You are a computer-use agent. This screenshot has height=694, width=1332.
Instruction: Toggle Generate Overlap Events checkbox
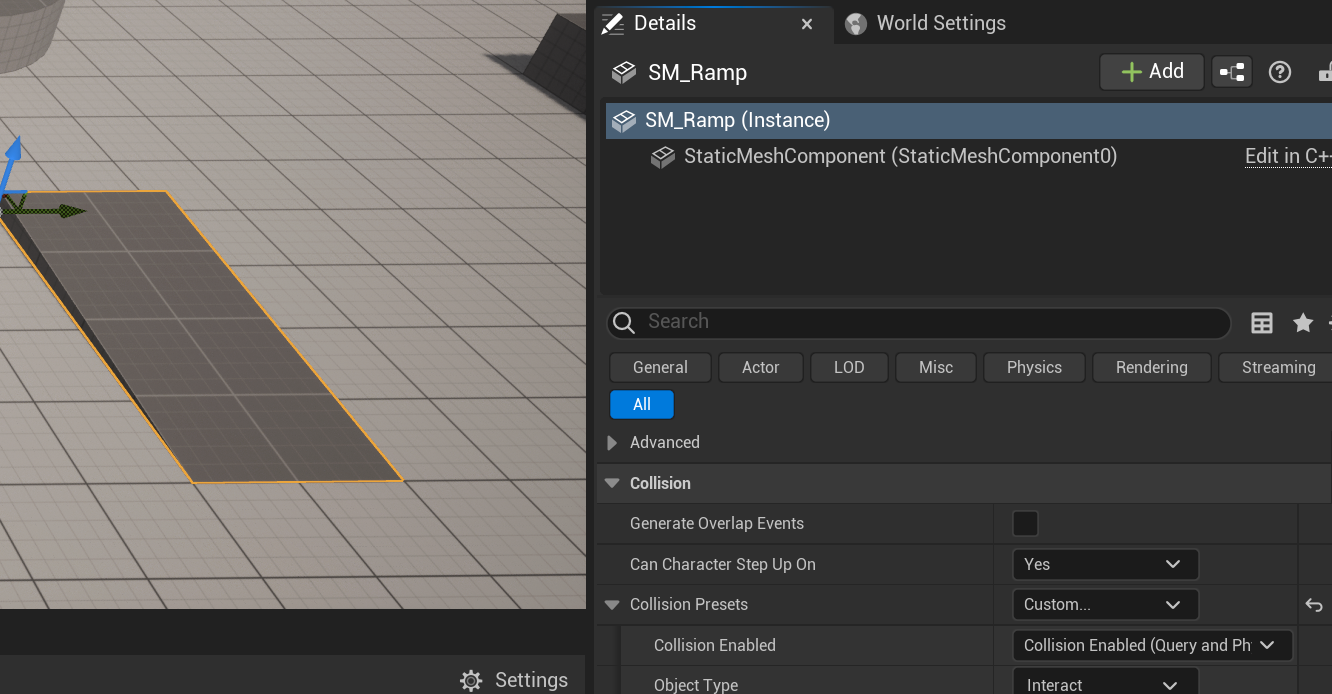click(x=1025, y=524)
